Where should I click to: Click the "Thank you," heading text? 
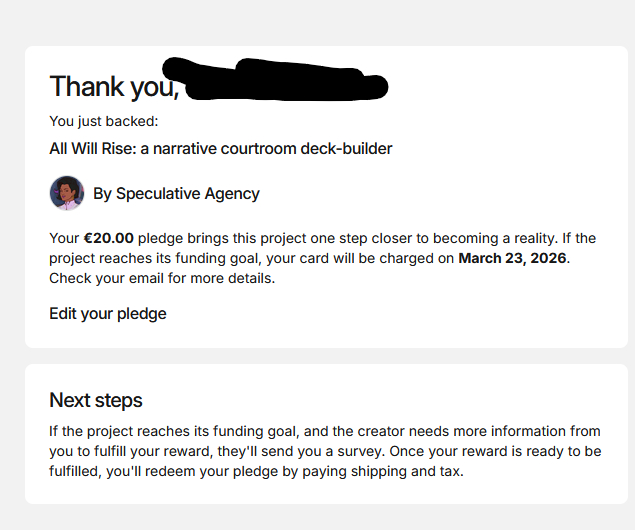114,87
